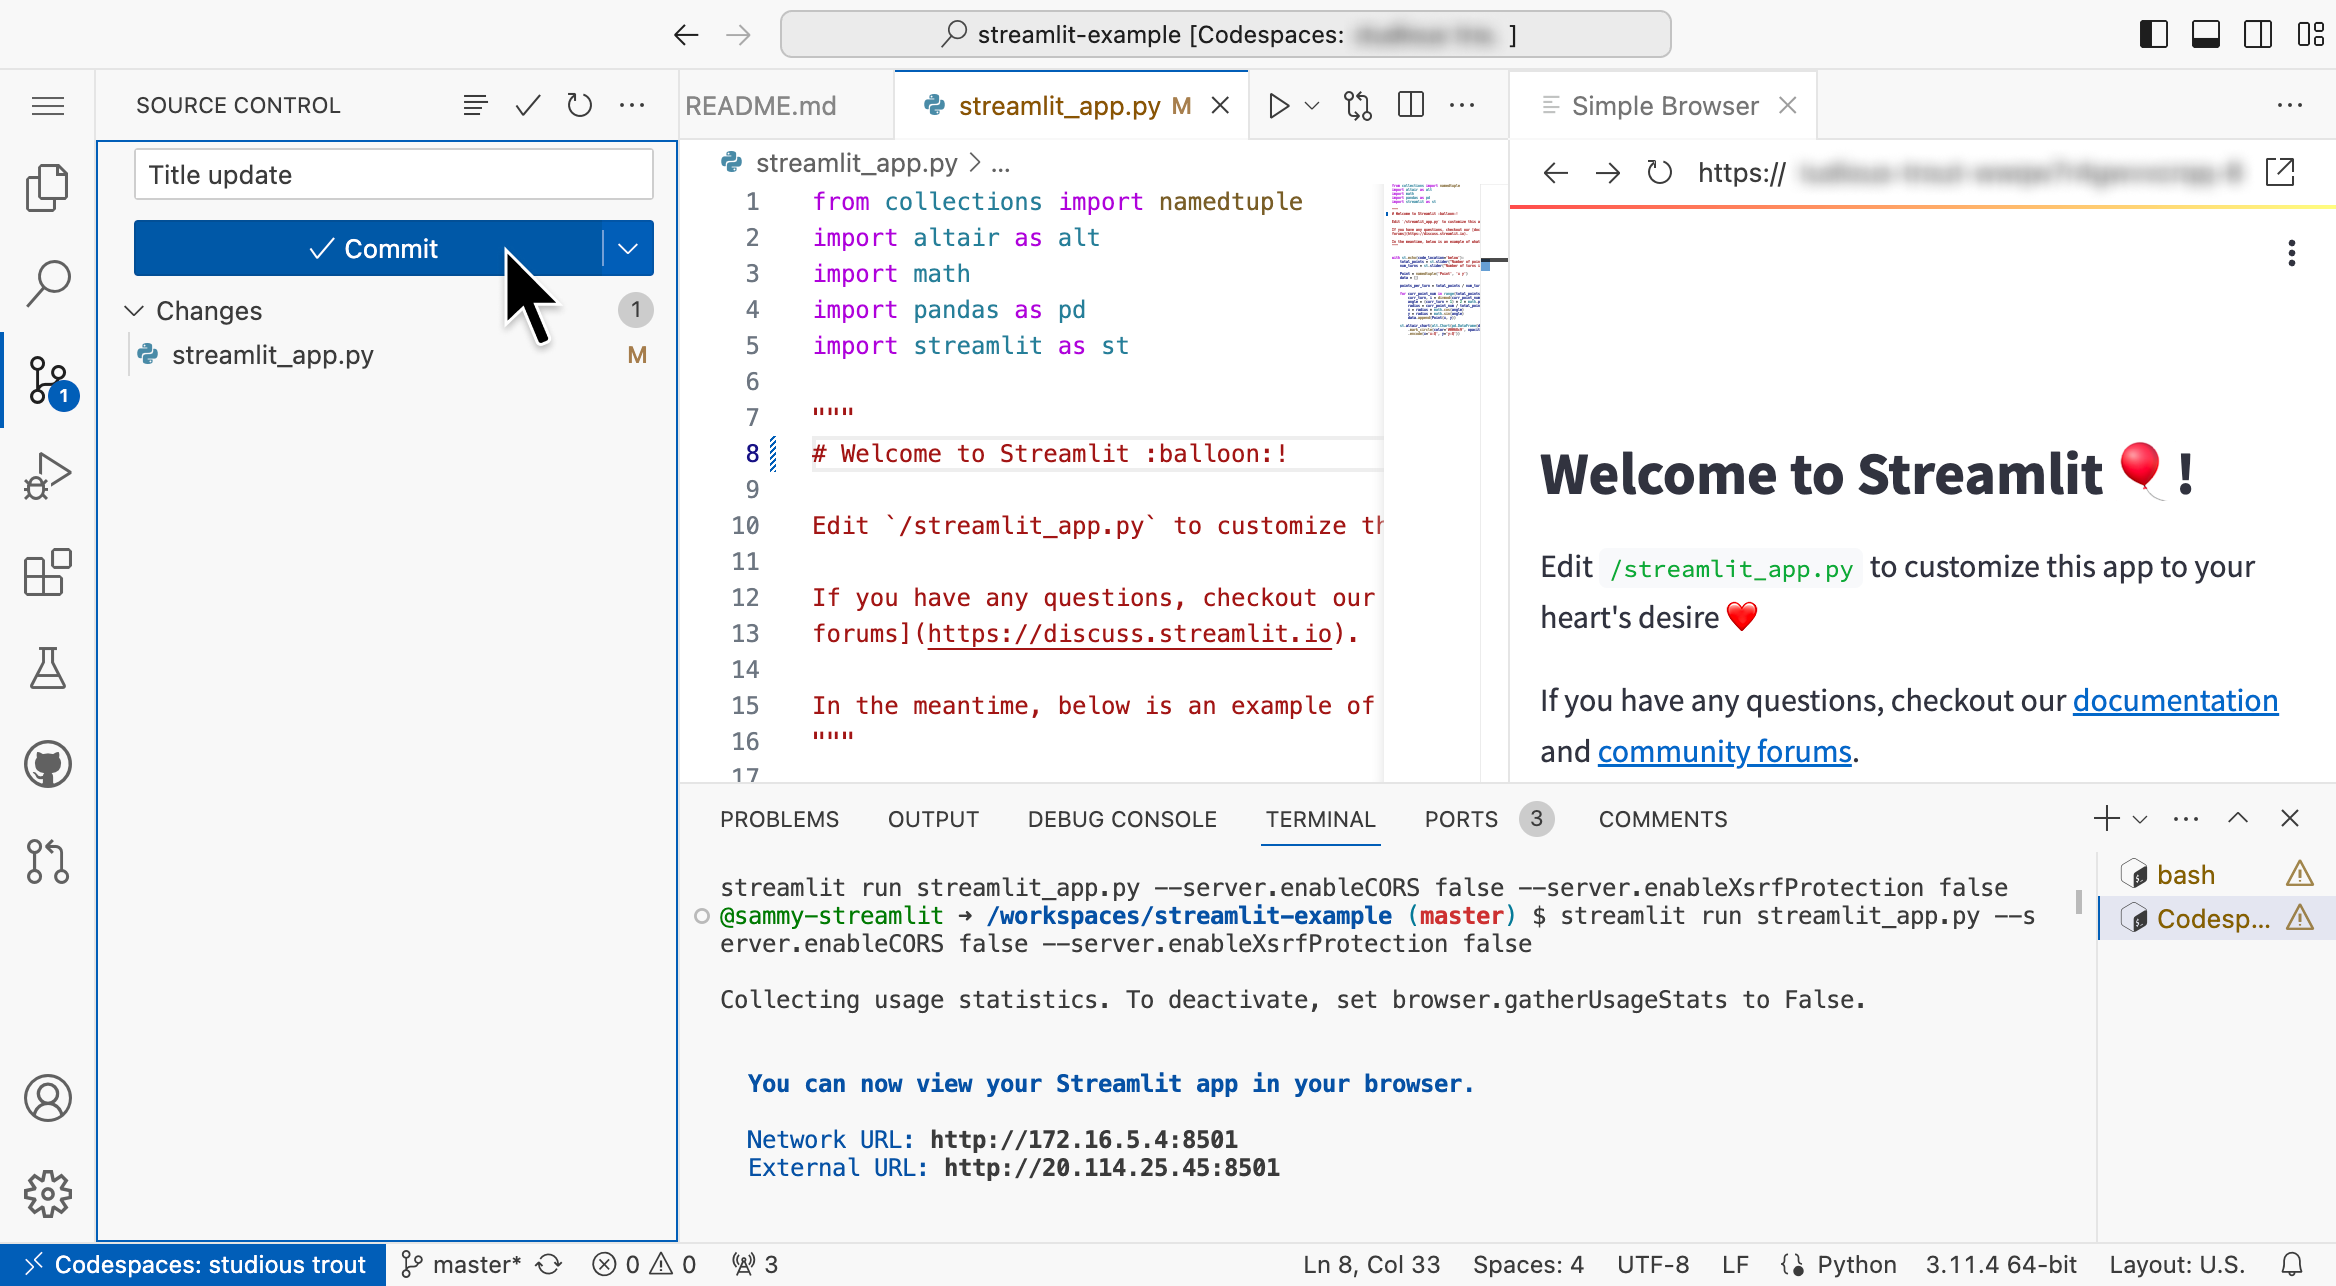This screenshot has height=1286, width=2336.
Task: Synchronize changes icon in status bar
Action: tap(549, 1265)
